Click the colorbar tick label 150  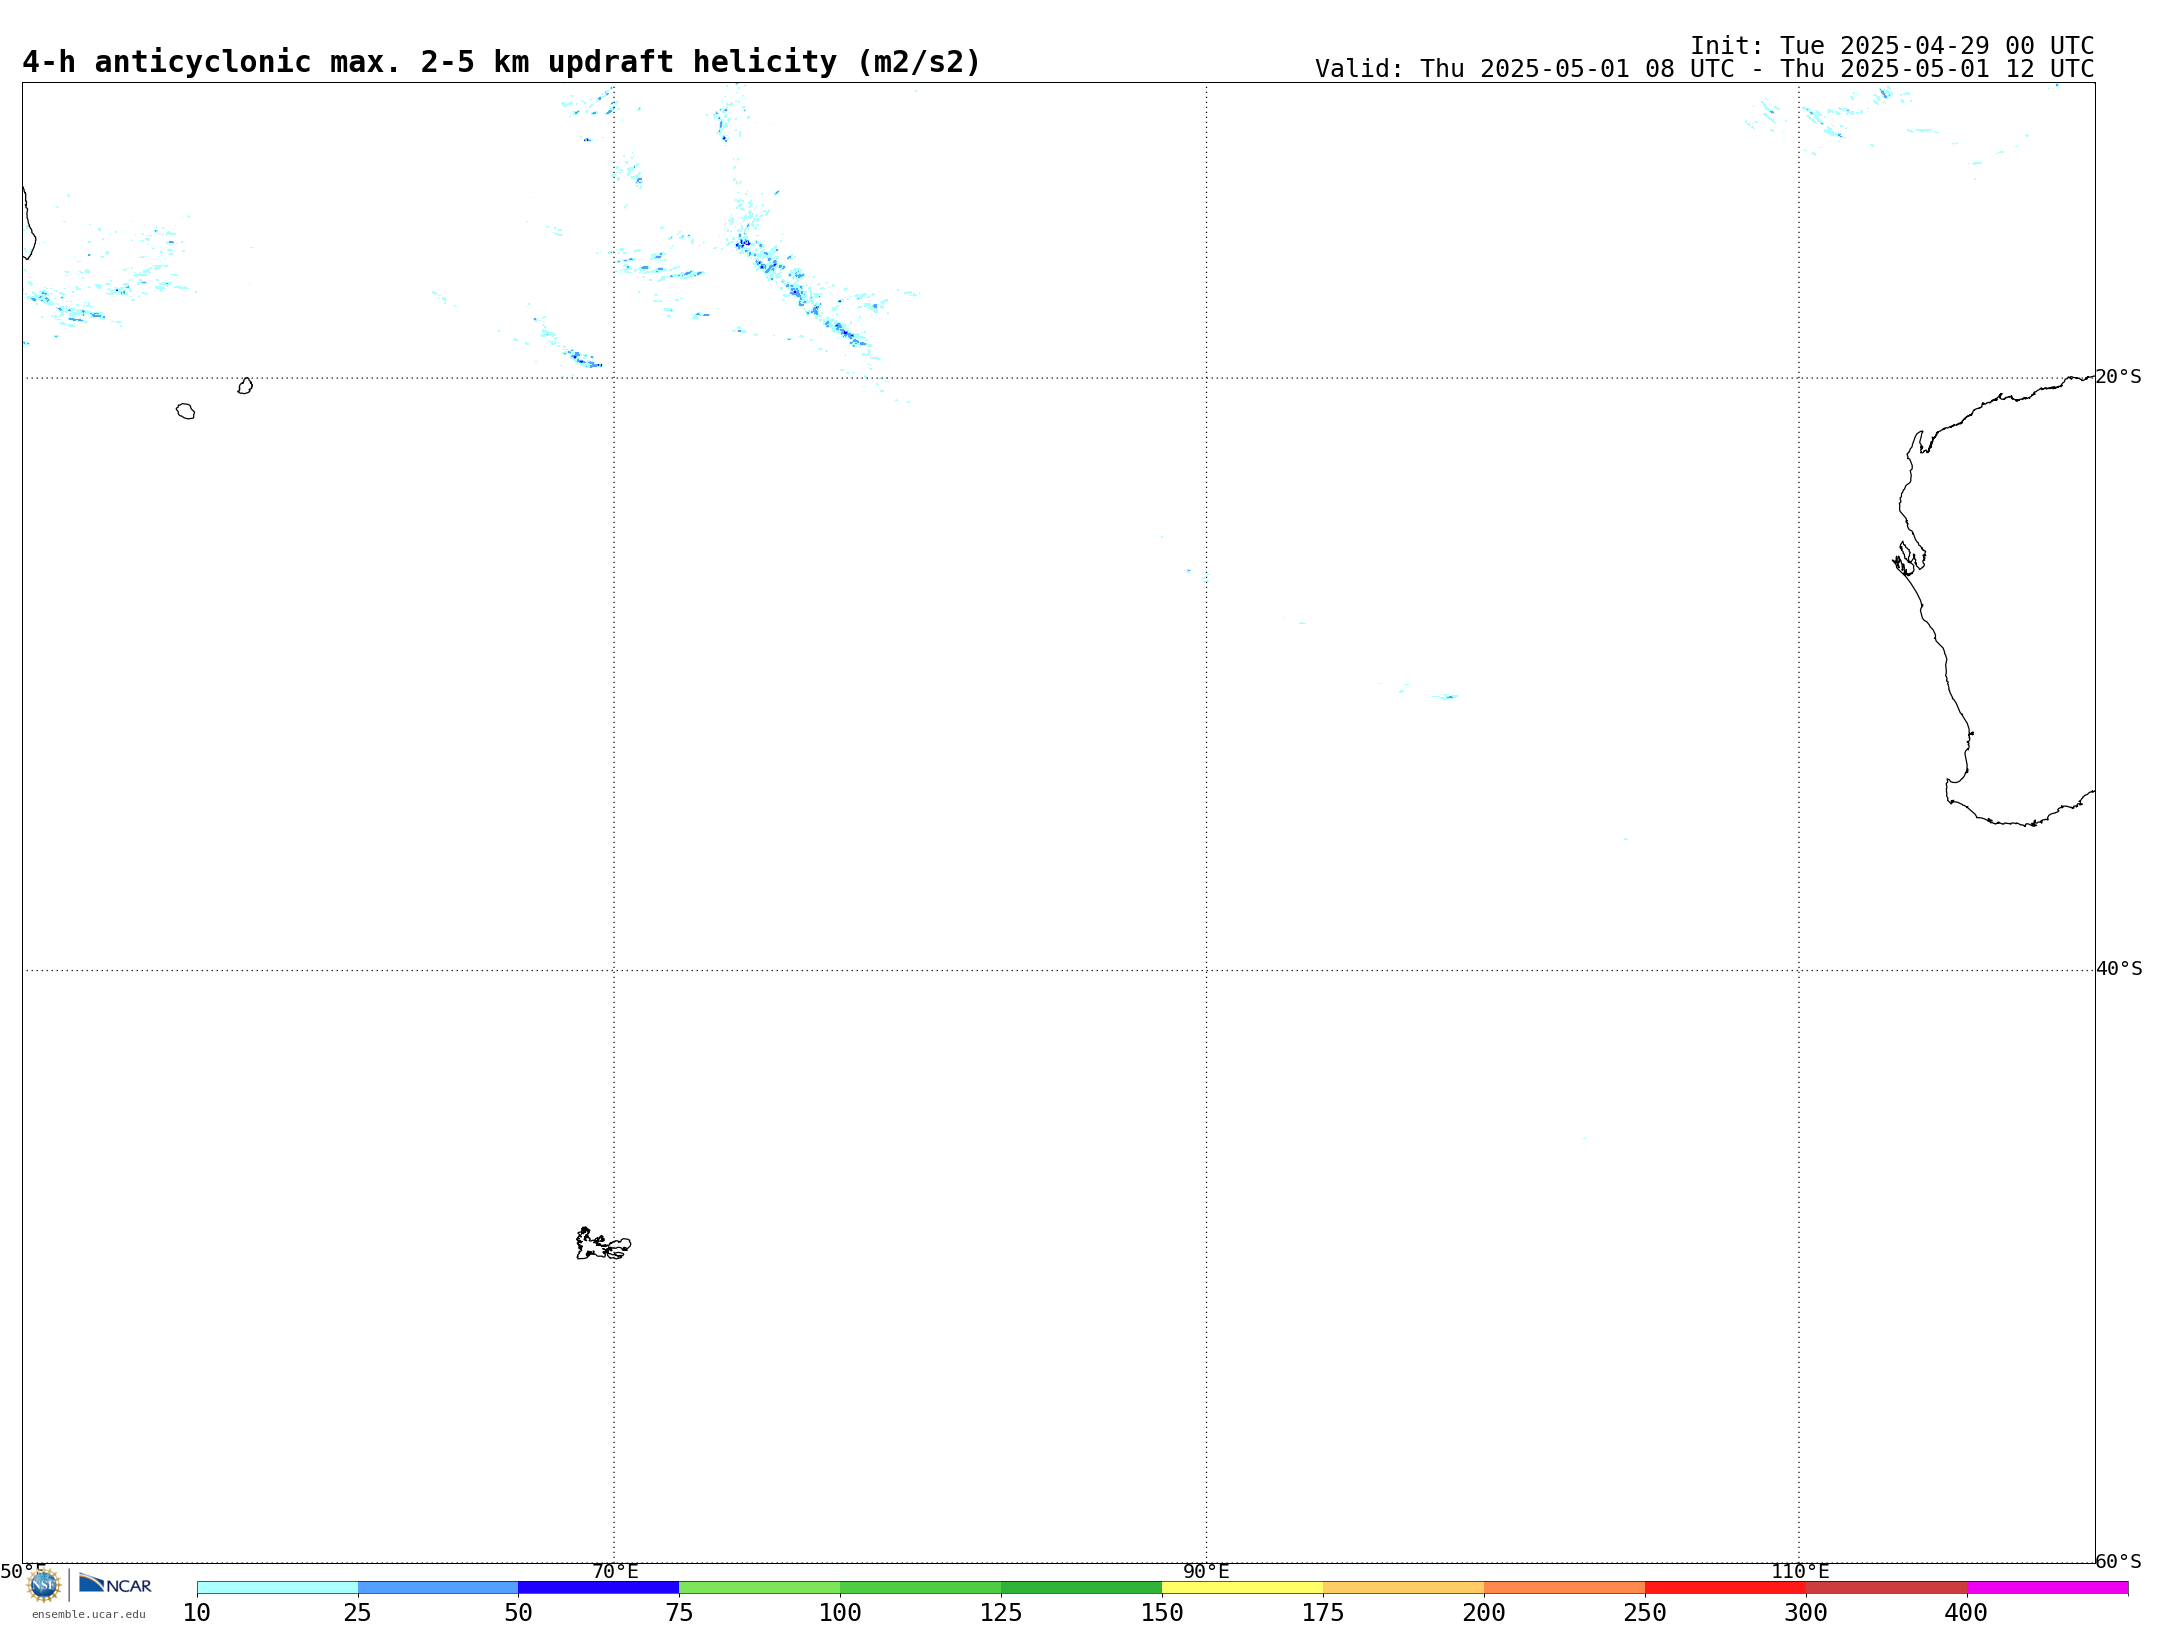[1163, 1612]
